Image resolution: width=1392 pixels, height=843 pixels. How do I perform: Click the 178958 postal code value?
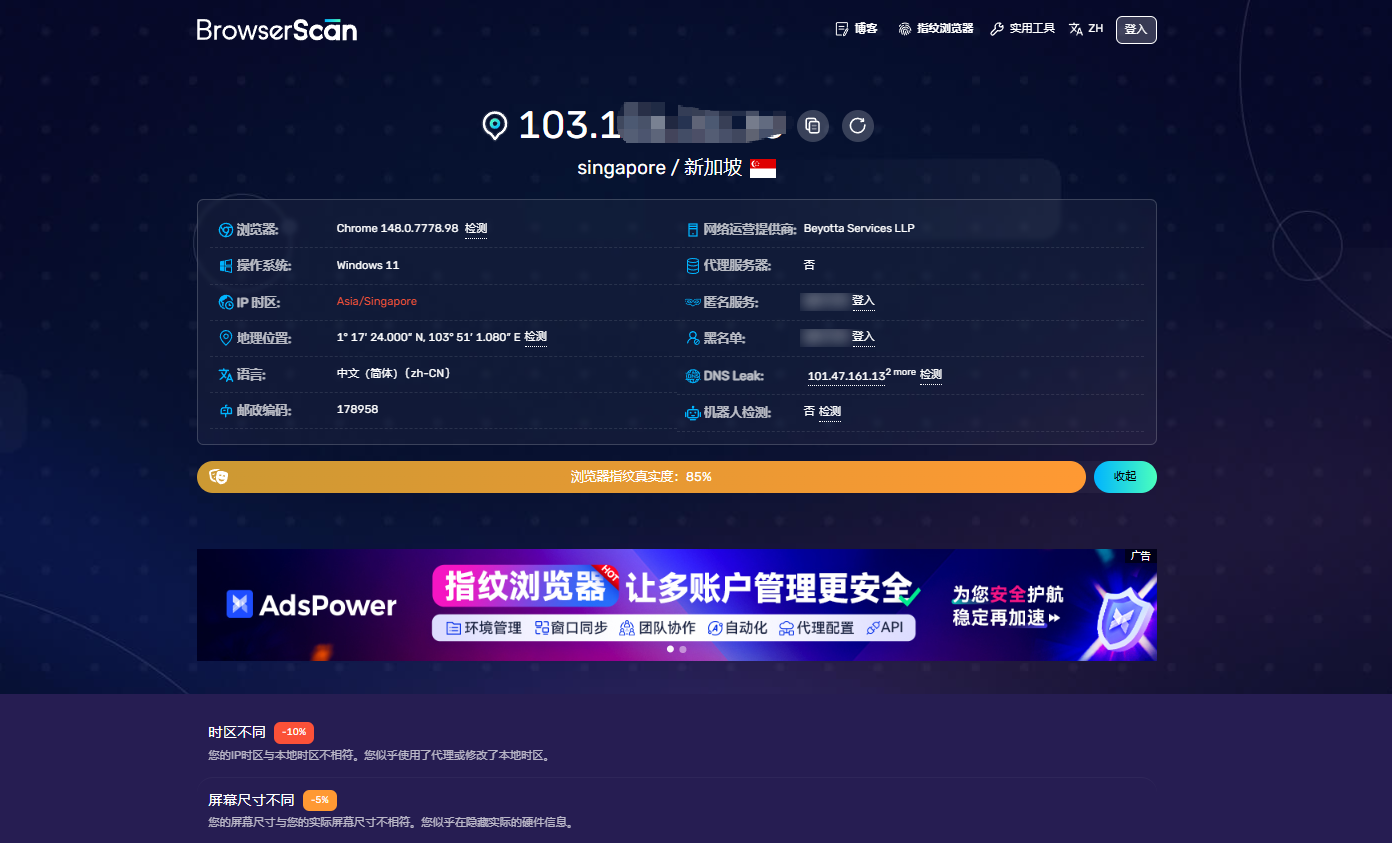357,409
